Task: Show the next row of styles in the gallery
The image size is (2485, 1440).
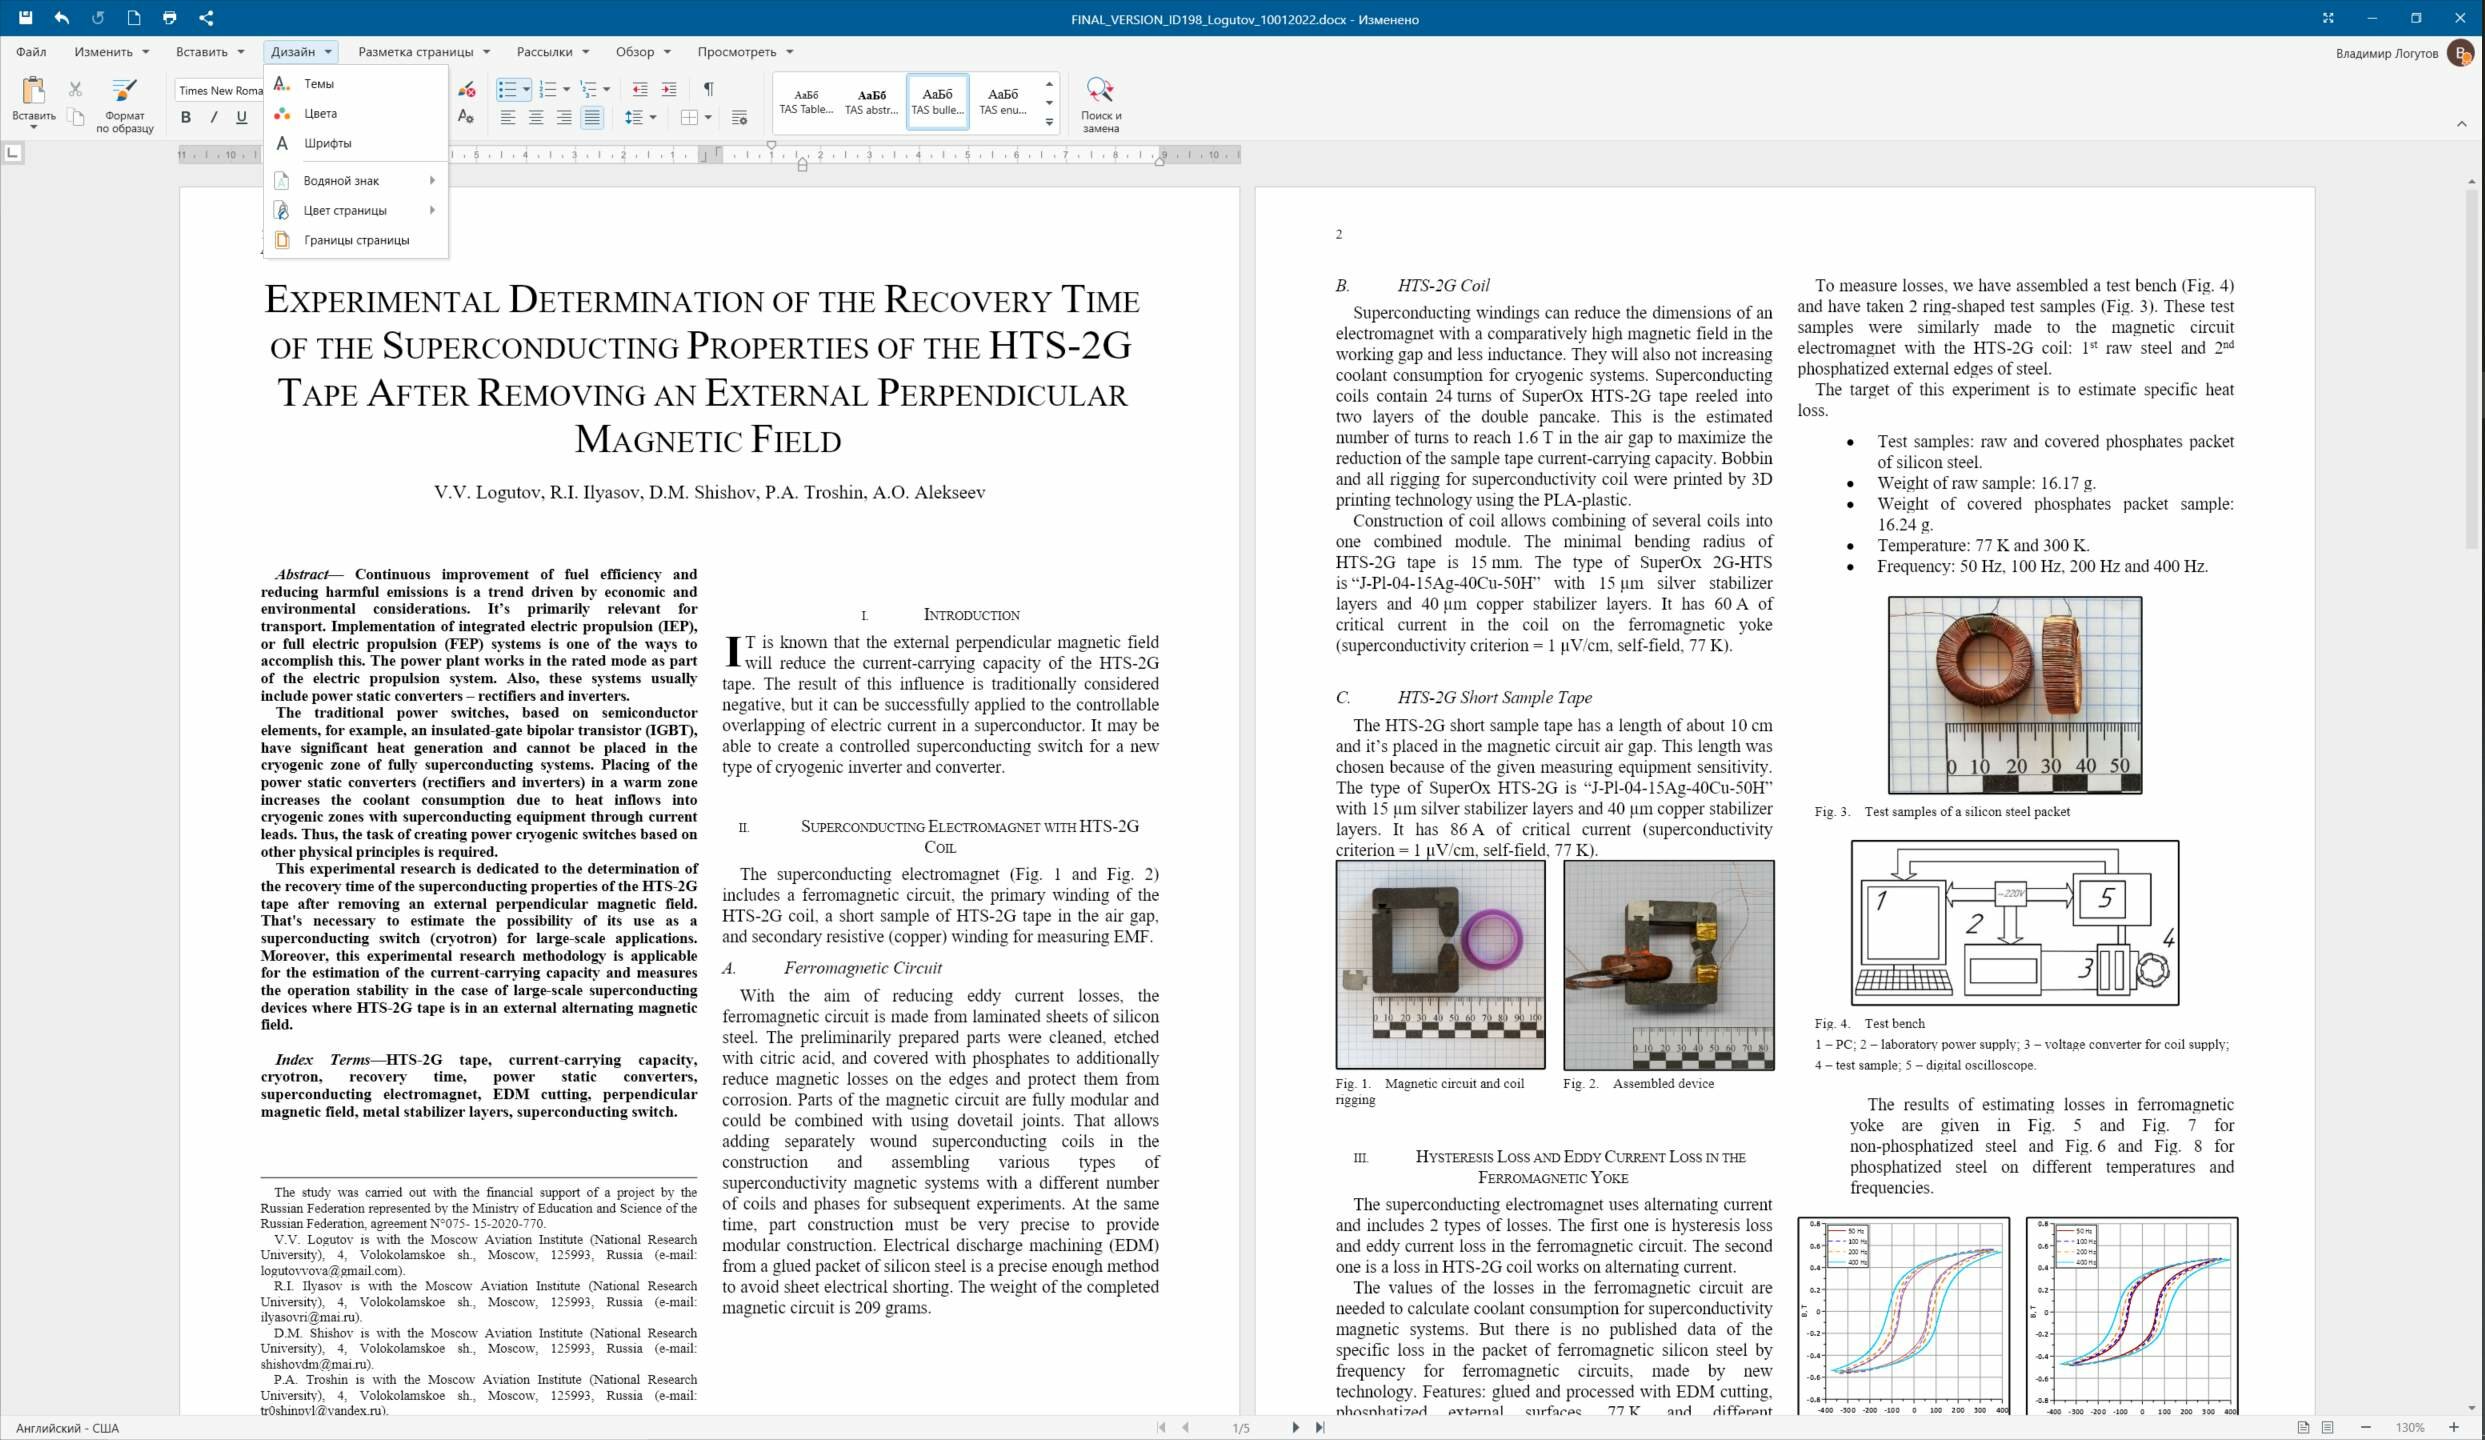Action: click(x=1049, y=103)
